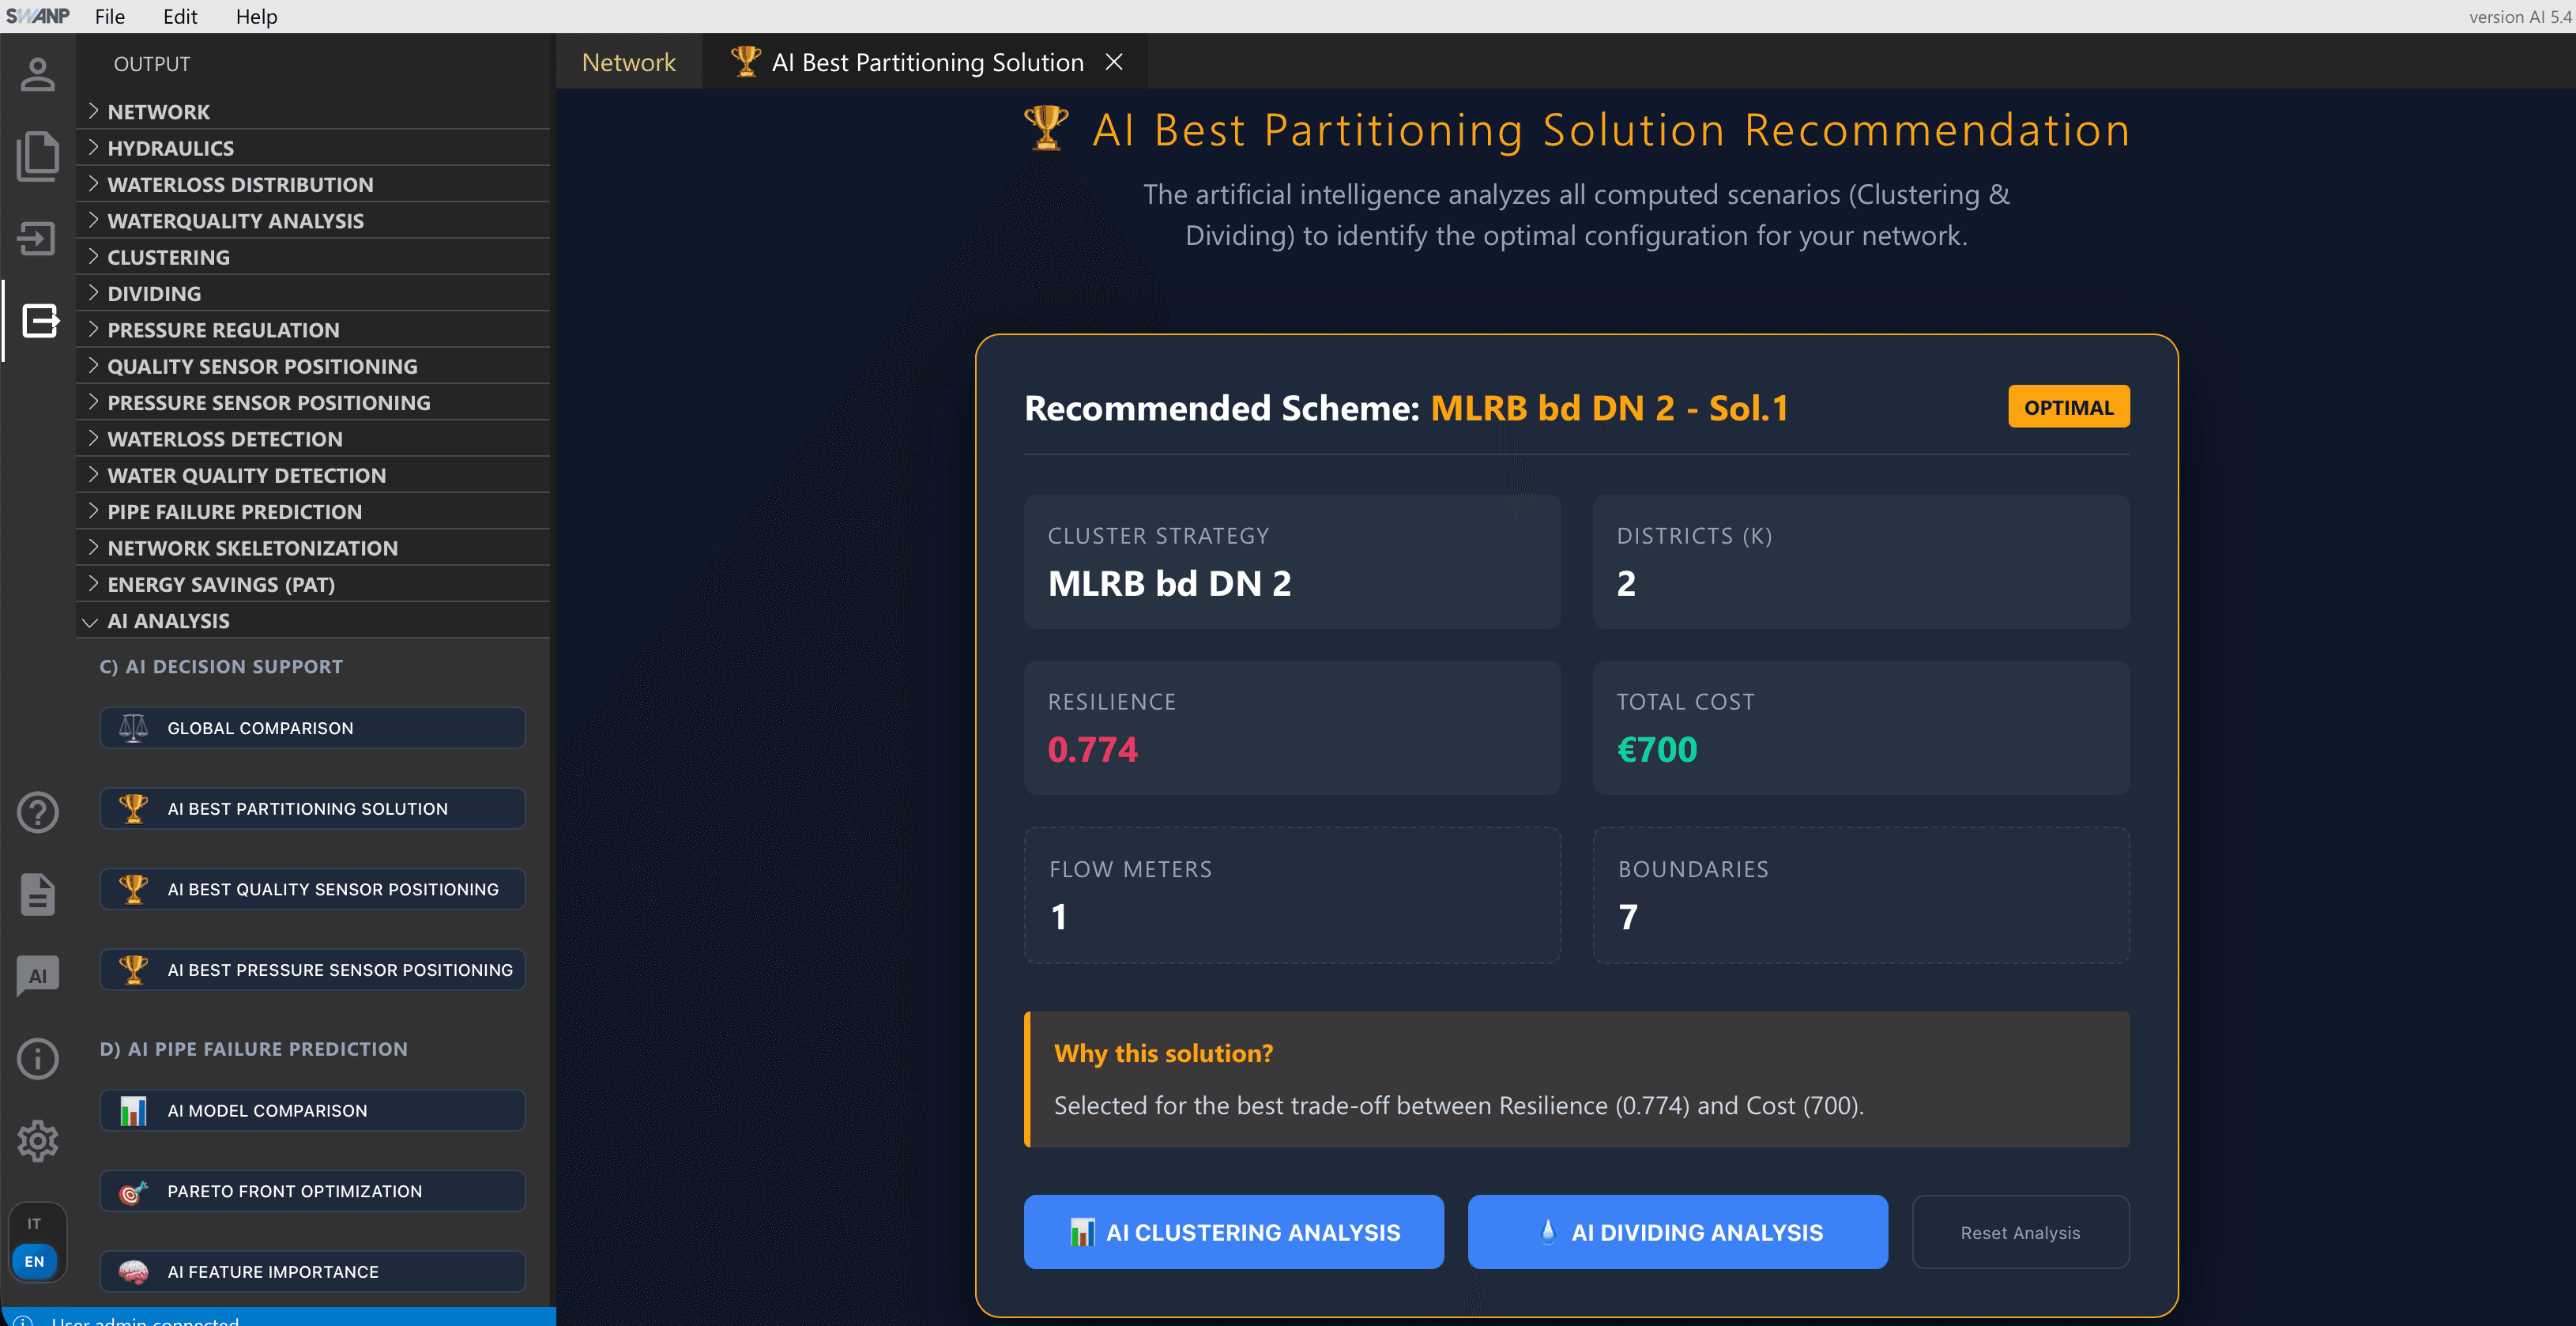Click trophy icon beside AI Best Pressure Sensor Positioning
The height and width of the screenshot is (1326, 2576).
point(133,969)
